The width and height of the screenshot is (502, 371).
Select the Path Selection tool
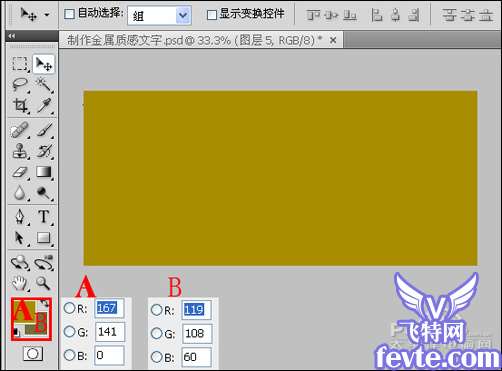pos(20,238)
